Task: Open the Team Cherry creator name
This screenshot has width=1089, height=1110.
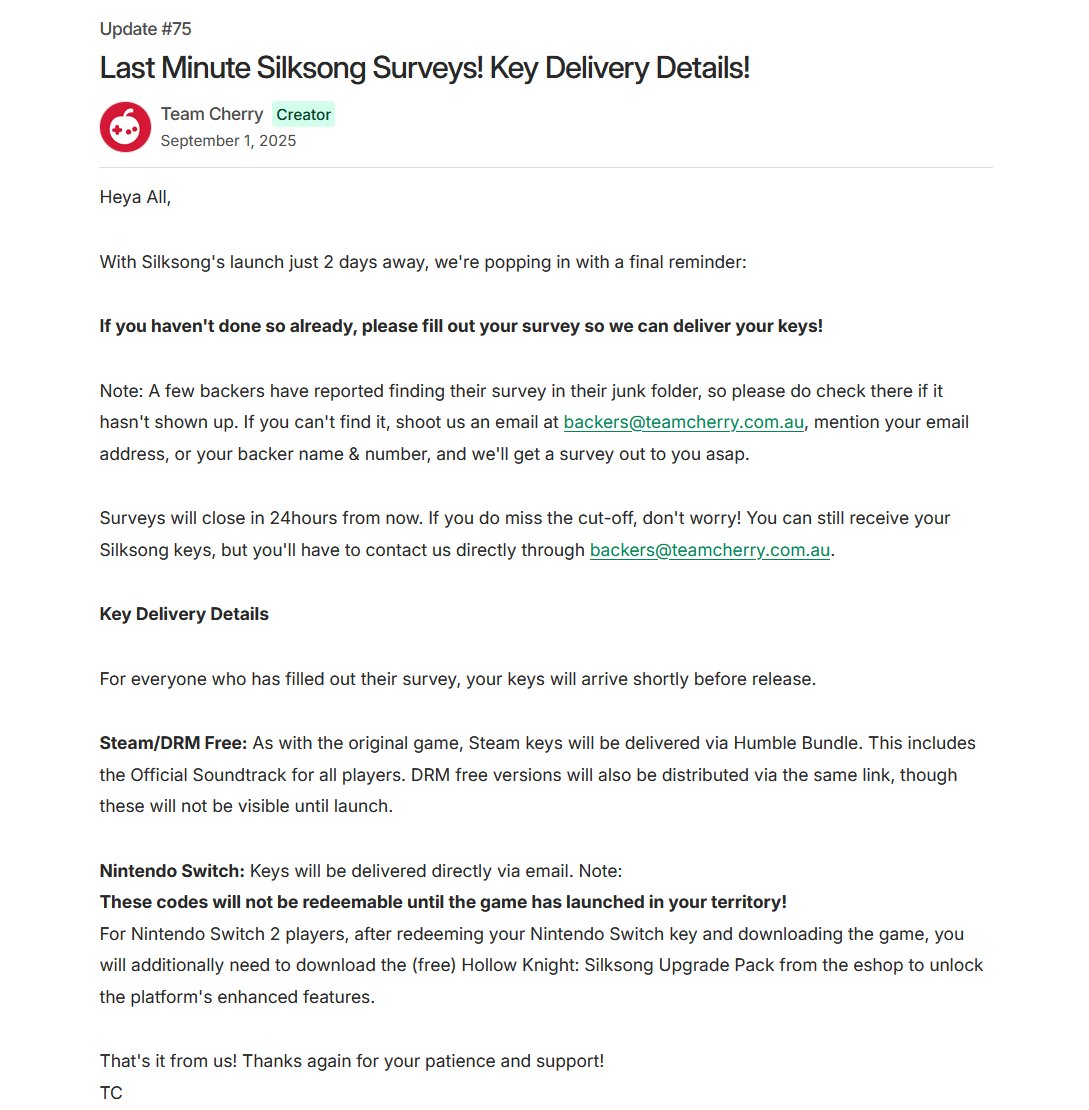Action: 212,114
